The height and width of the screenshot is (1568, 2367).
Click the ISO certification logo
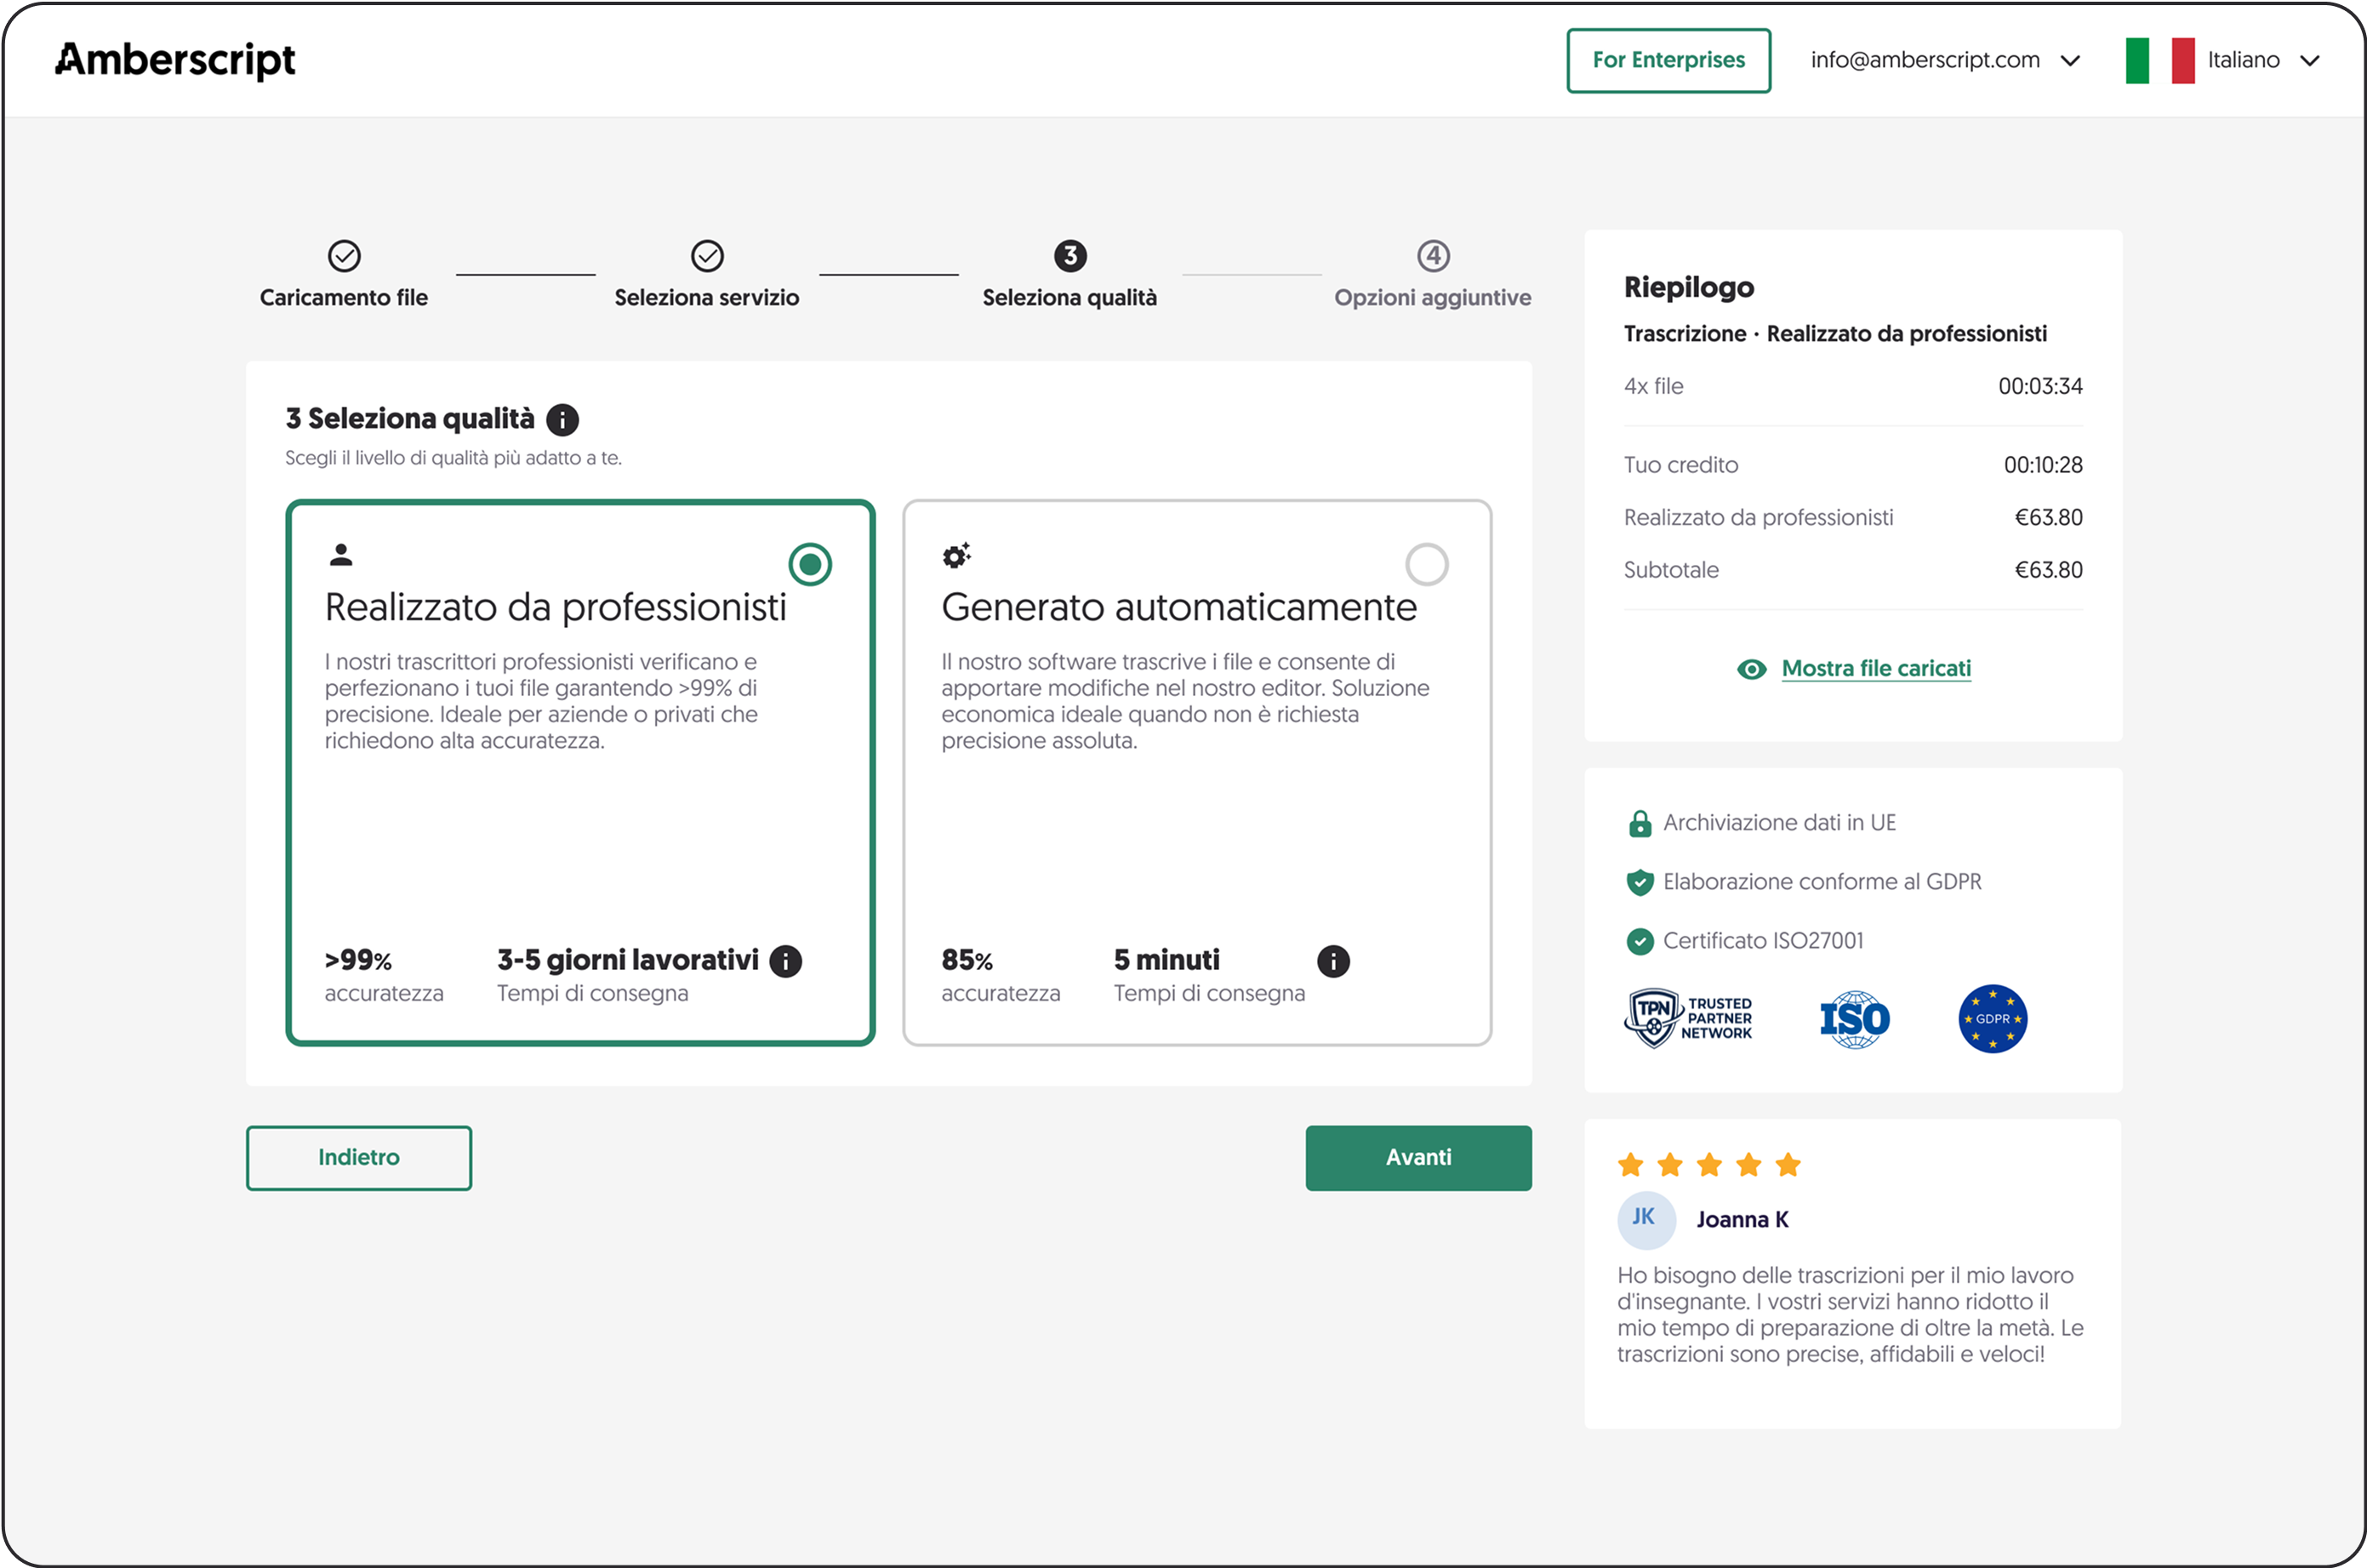click(x=1854, y=1019)
